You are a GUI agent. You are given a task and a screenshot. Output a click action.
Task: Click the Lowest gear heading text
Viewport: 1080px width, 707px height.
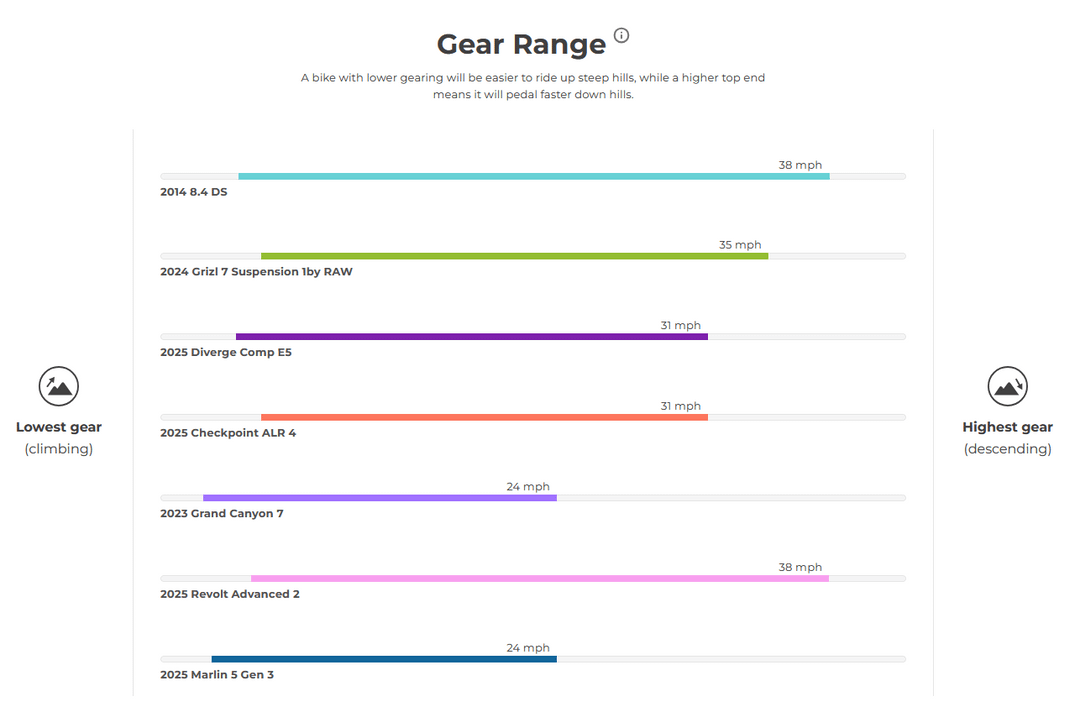59,427
